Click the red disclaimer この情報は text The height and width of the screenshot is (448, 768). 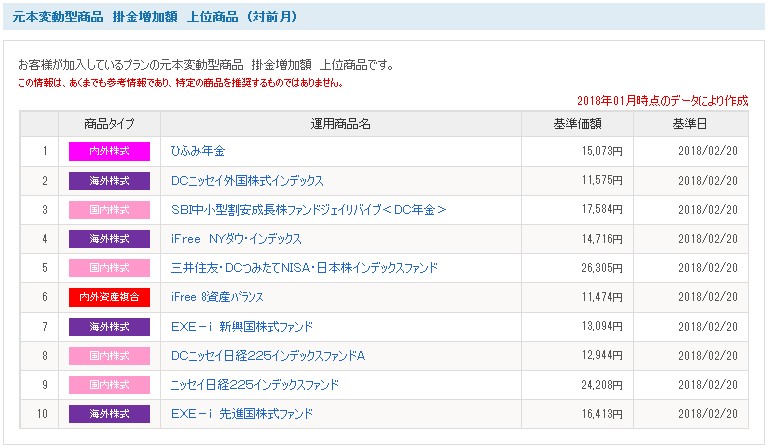pos(180,83)
